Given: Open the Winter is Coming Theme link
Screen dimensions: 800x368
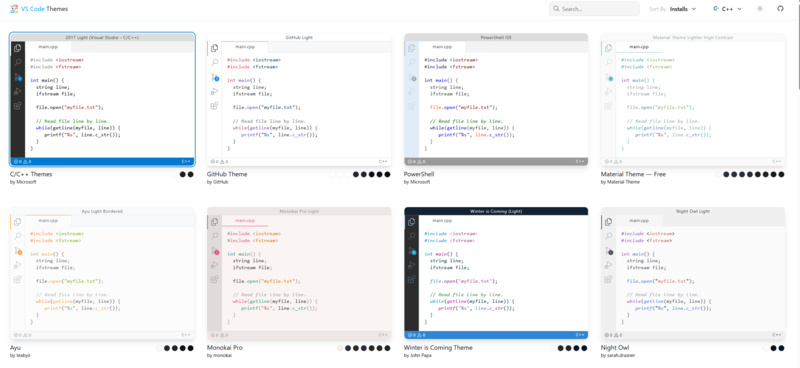Looking at the screenshot, I should click(438, 348).
